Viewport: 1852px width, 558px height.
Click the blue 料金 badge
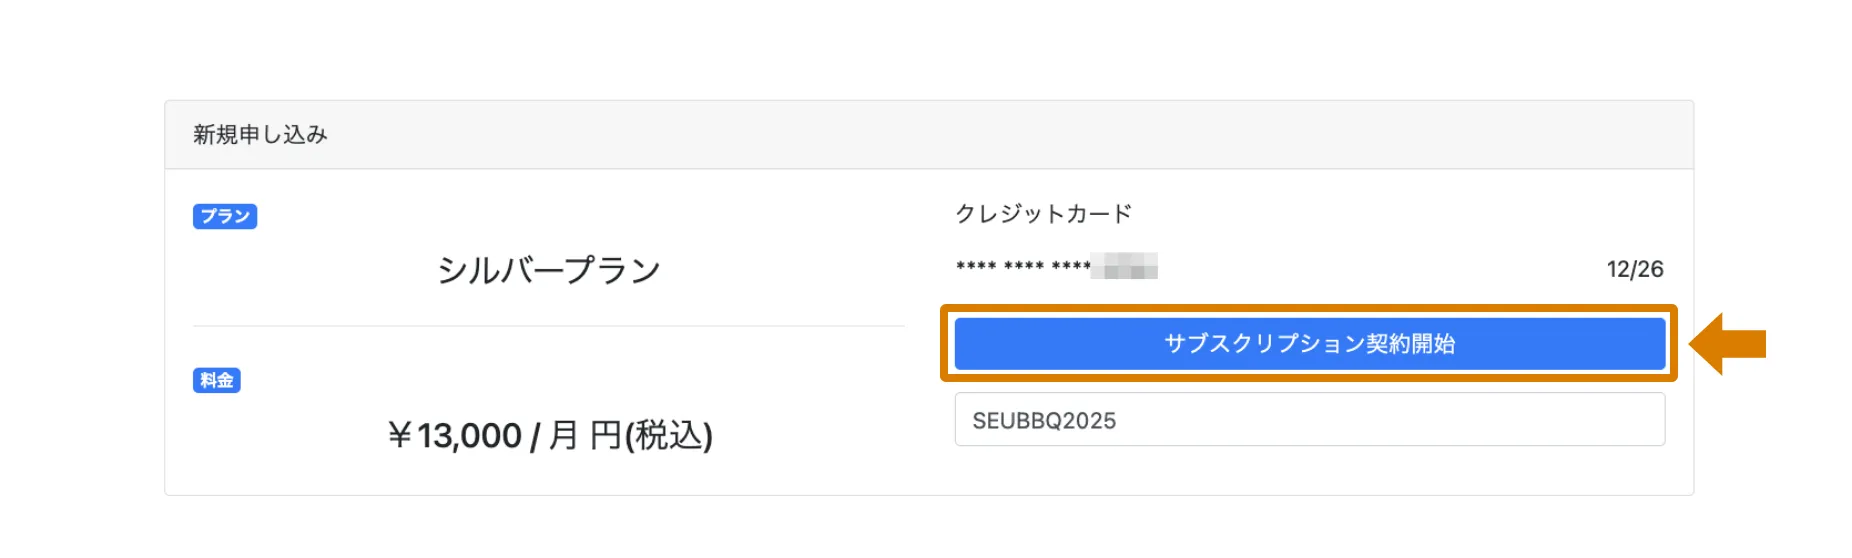click(216, 381)
